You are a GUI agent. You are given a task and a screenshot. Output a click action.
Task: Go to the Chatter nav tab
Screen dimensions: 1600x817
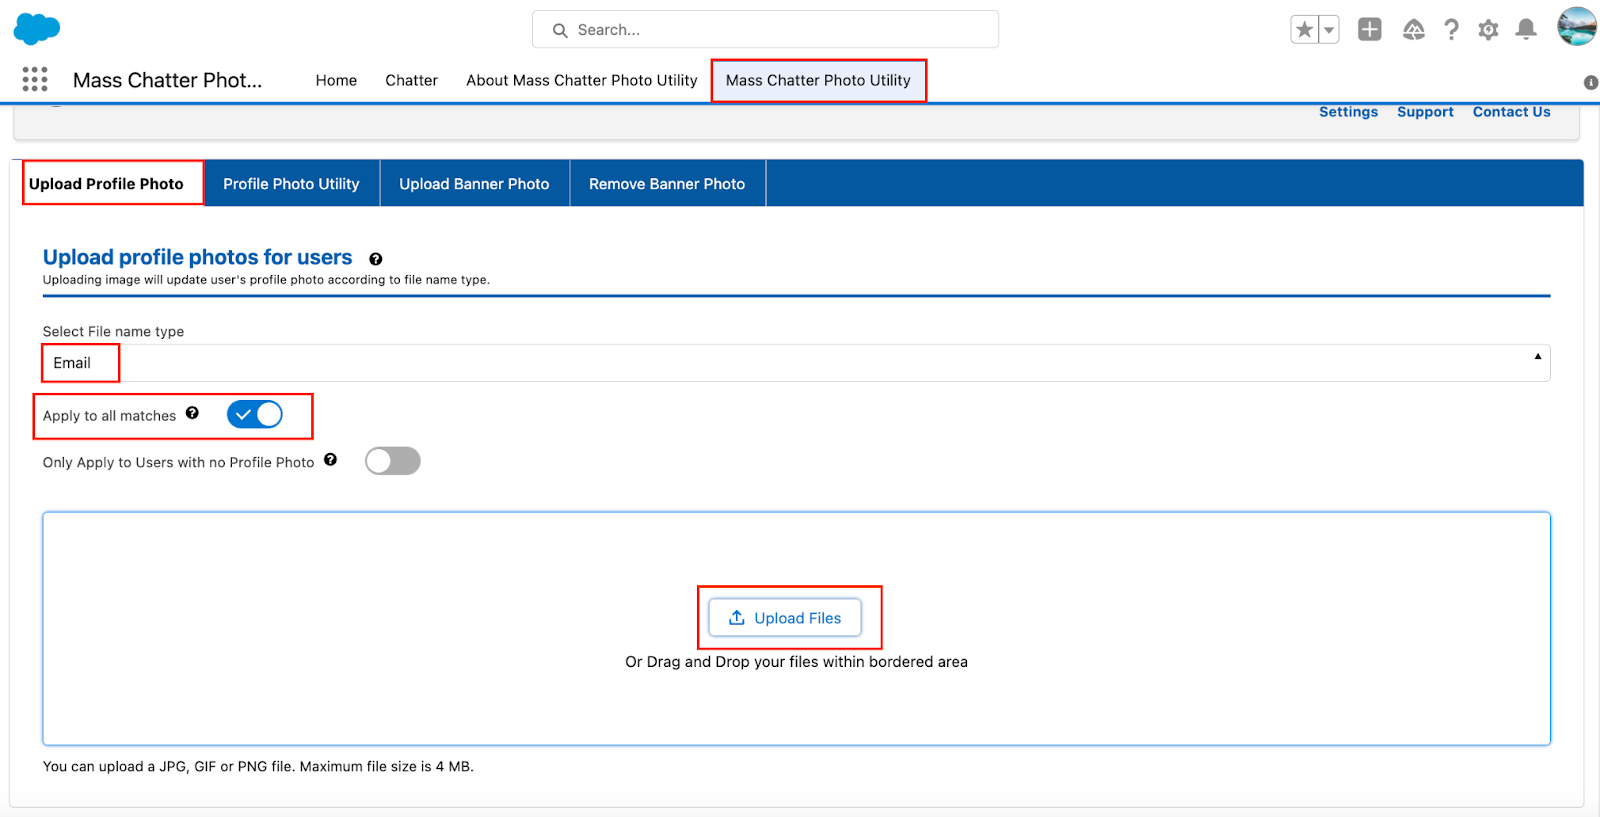(x=411, y=80)
